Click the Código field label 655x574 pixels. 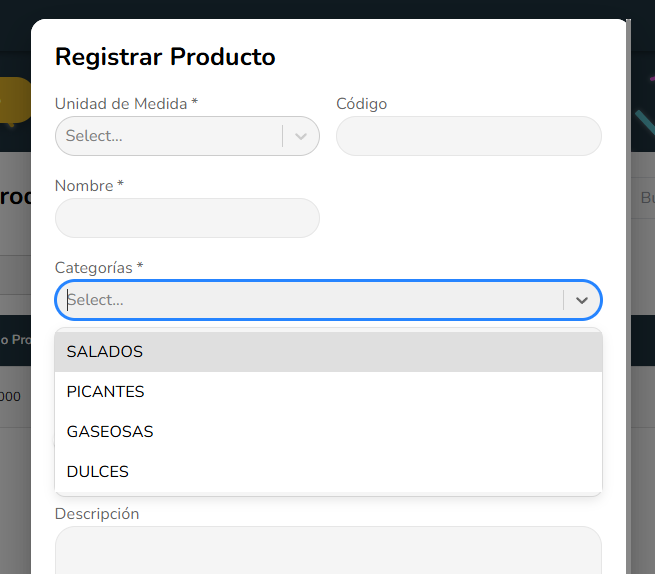click(x=361, y=104)
